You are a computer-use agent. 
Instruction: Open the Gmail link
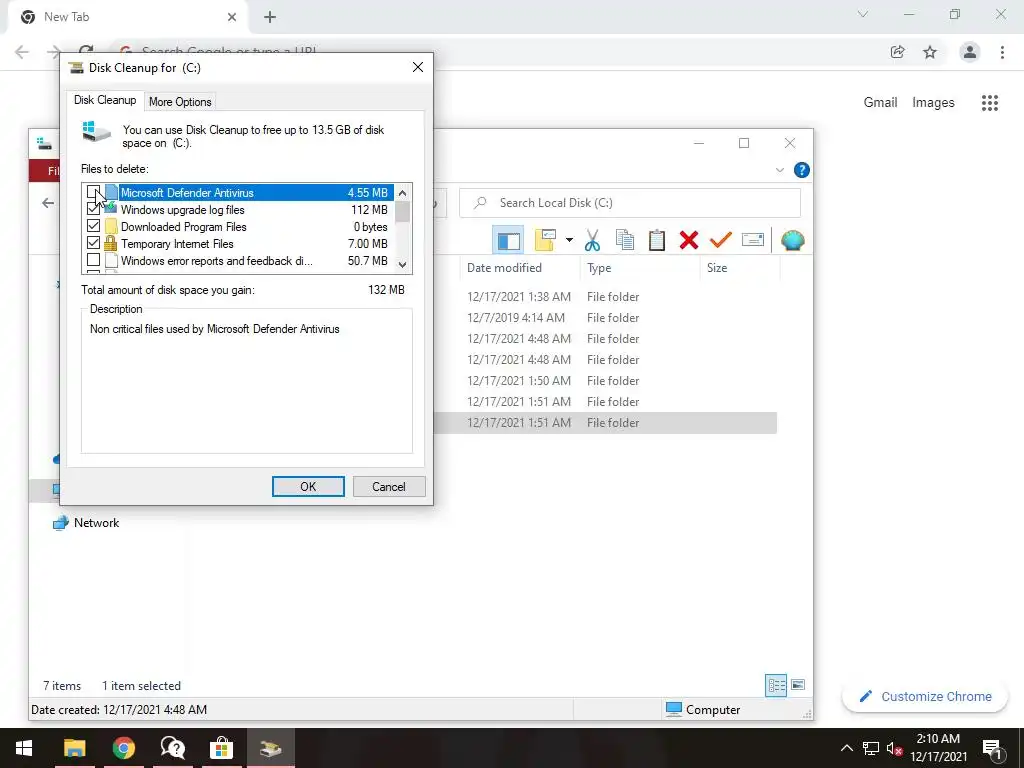click(x=880, y=103)
